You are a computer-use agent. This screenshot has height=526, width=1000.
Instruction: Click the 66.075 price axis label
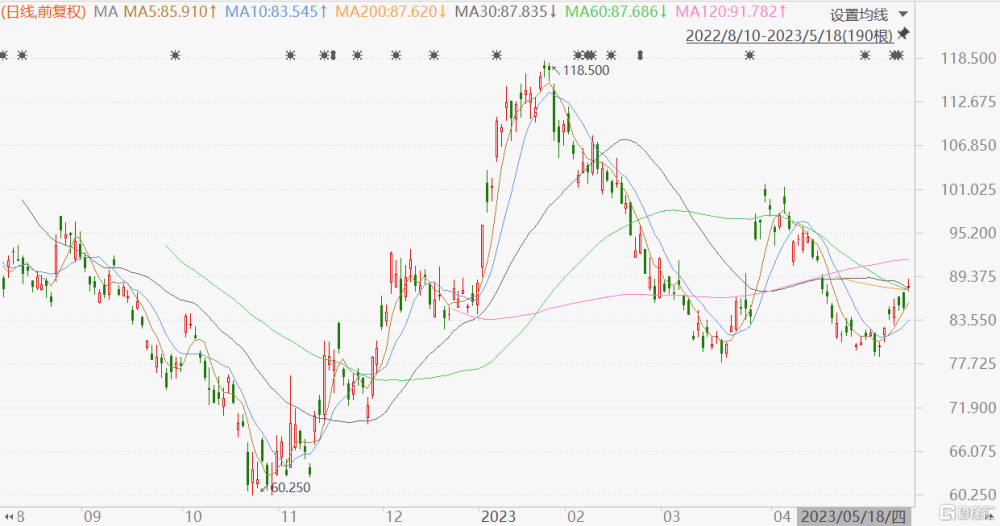(972, 451)
